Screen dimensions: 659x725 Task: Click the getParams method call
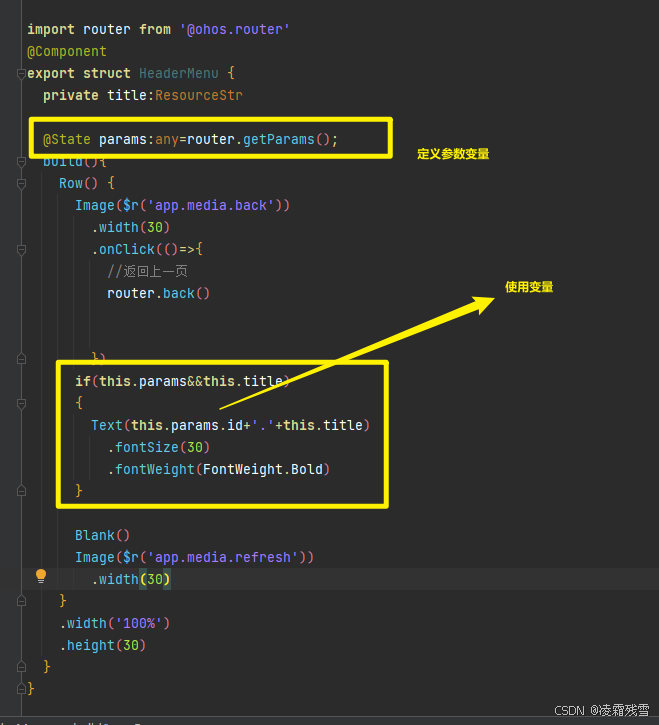[x=278, y=139]
